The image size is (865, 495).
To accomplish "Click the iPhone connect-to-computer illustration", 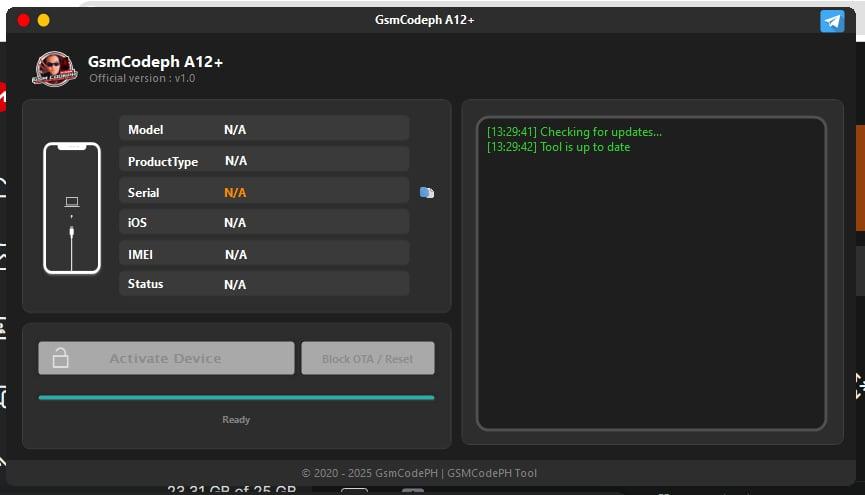I will pos(72,208).
